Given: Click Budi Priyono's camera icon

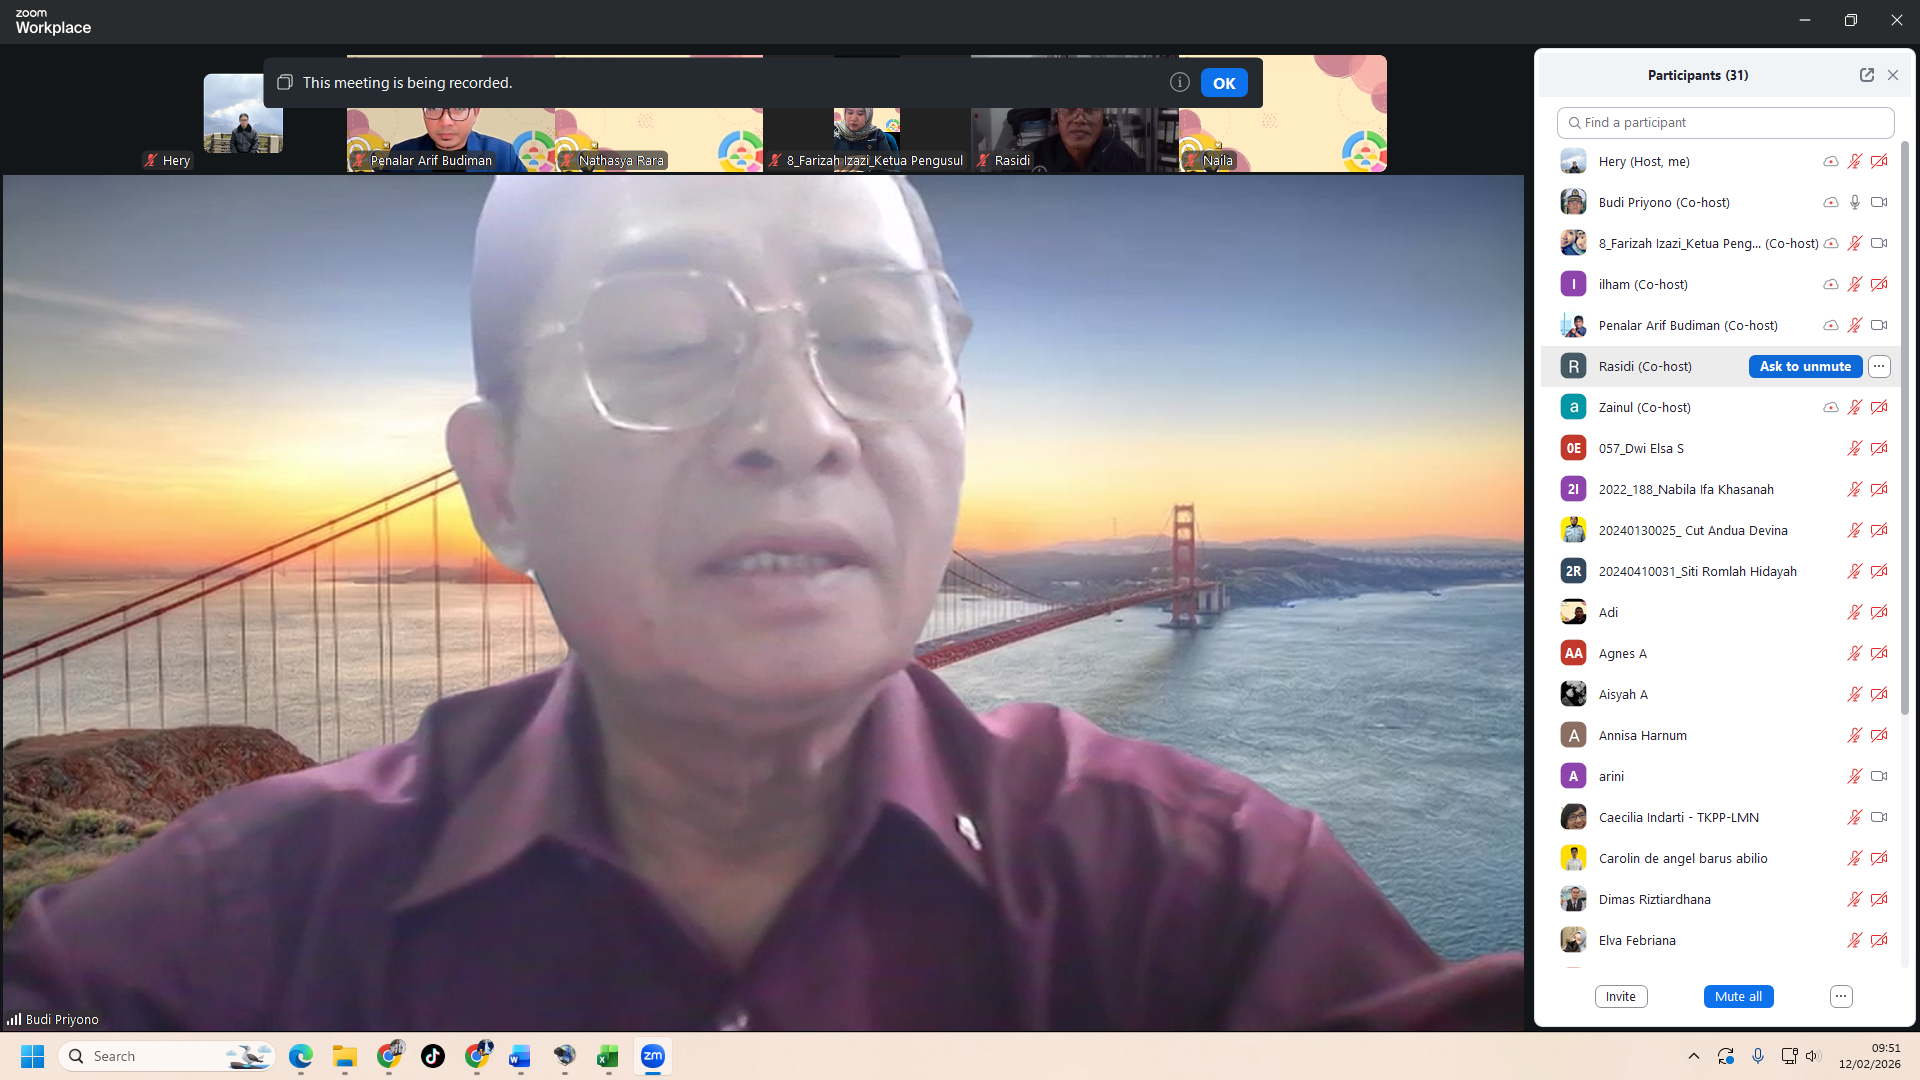Looking at the screenshot, I should click(x=1879, y=202).
